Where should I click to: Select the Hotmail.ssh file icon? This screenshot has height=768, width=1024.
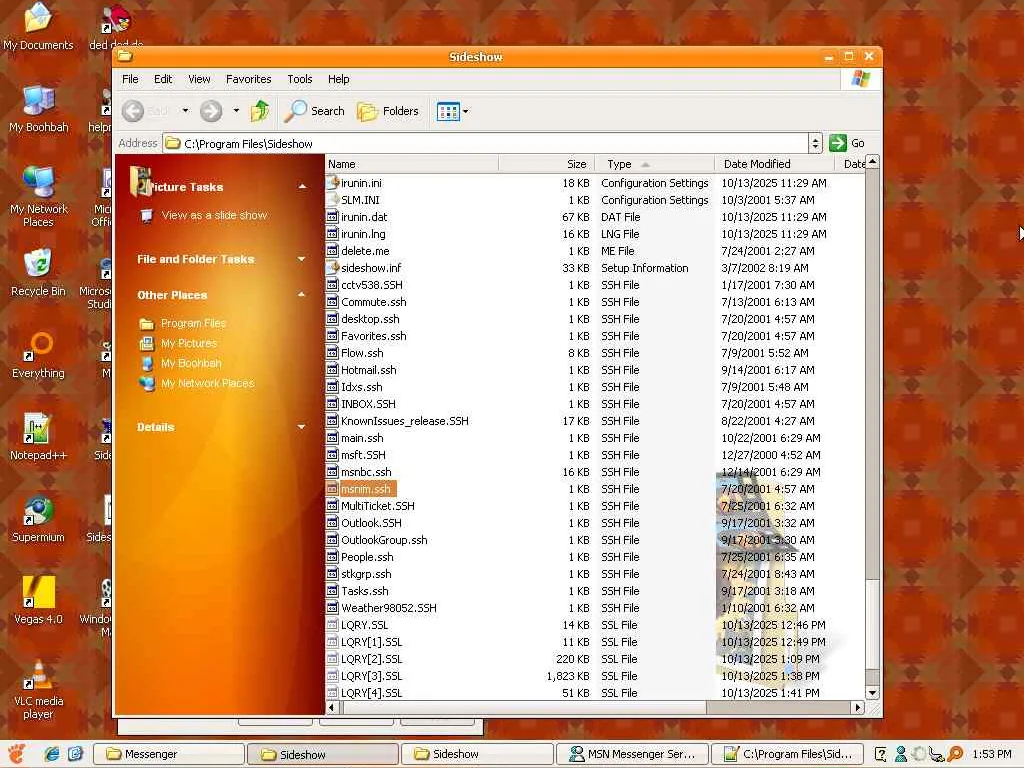click(x=332, y=370)
